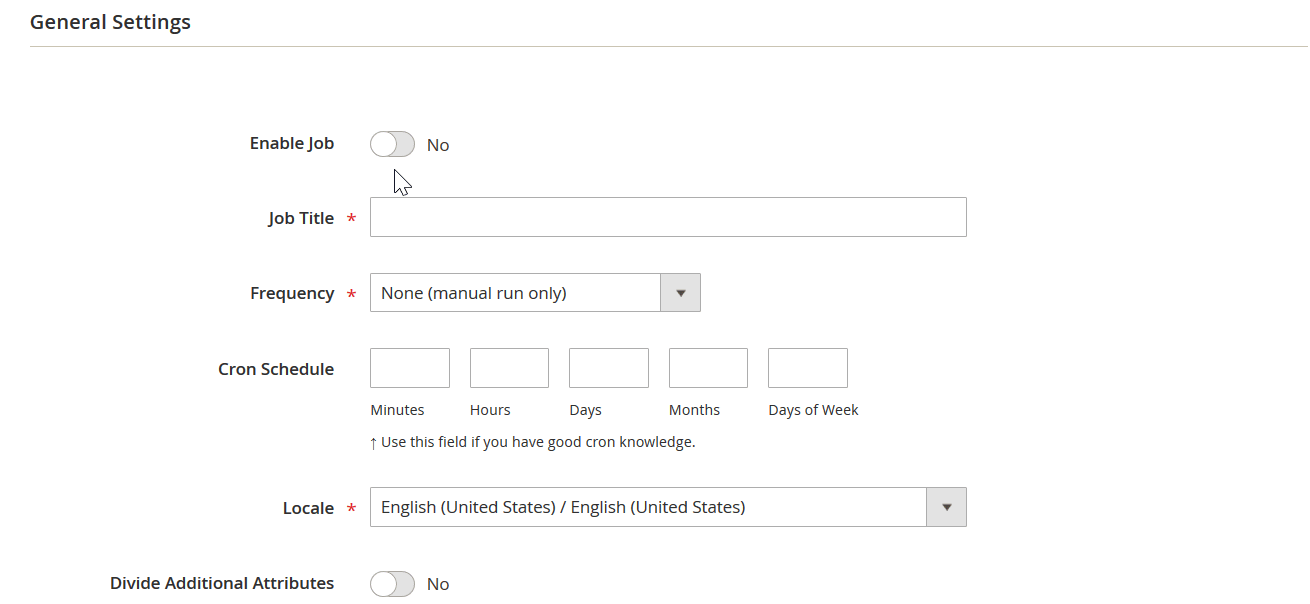Focus the cron Hours input box
The width and height of the screenshot is (1310, 604).
pos(509,368)
